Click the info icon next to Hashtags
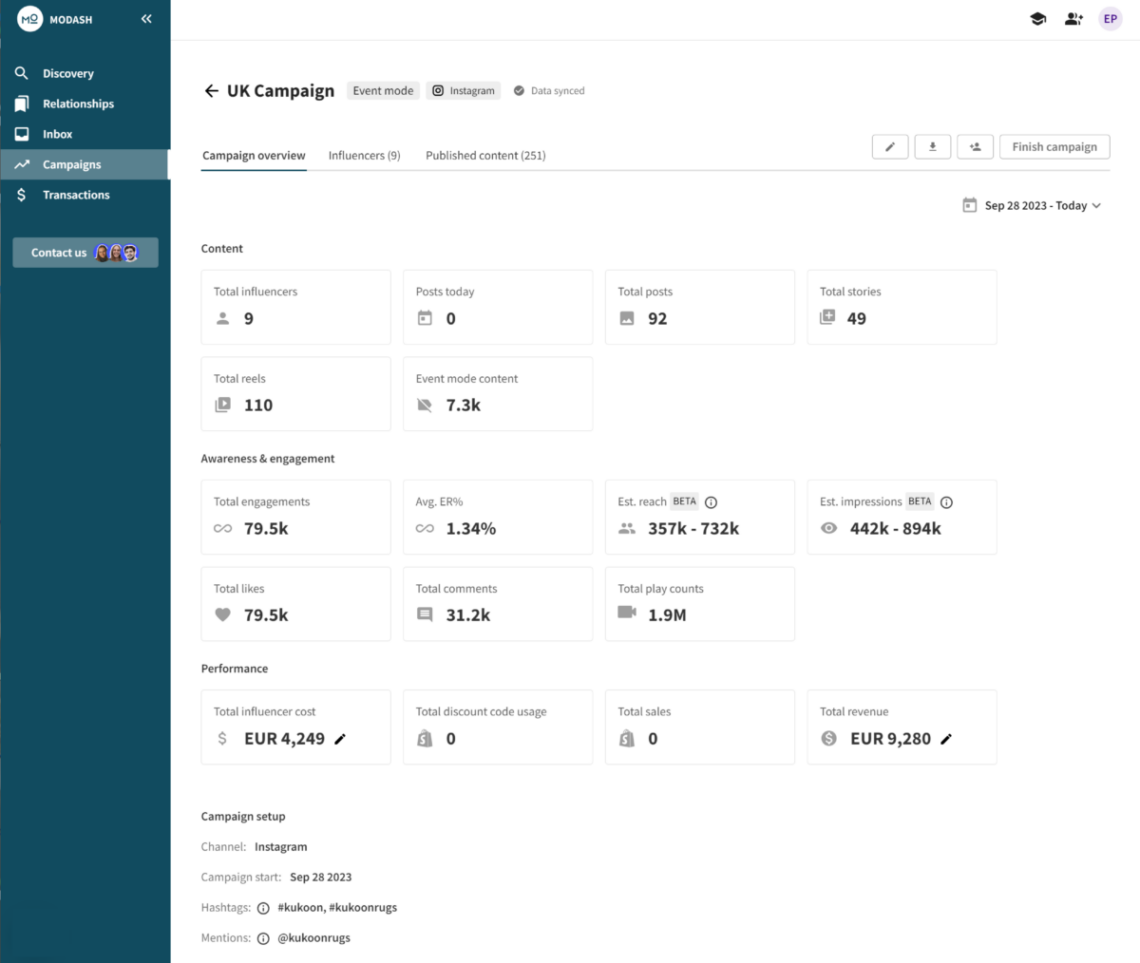The height and width of the screenshot is (963, 1140). point(262,907)
